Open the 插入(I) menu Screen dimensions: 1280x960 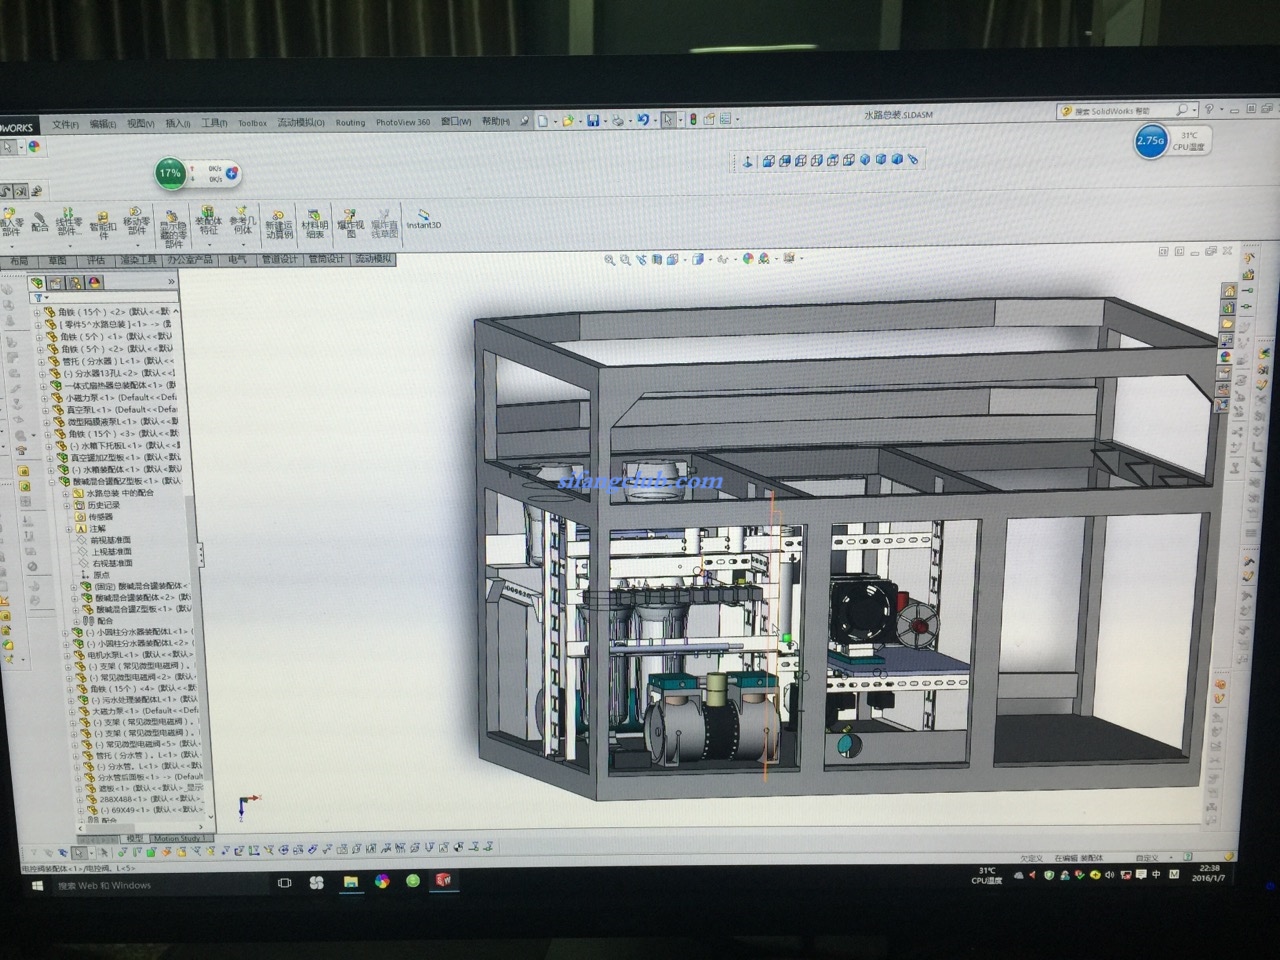(177, 124)
